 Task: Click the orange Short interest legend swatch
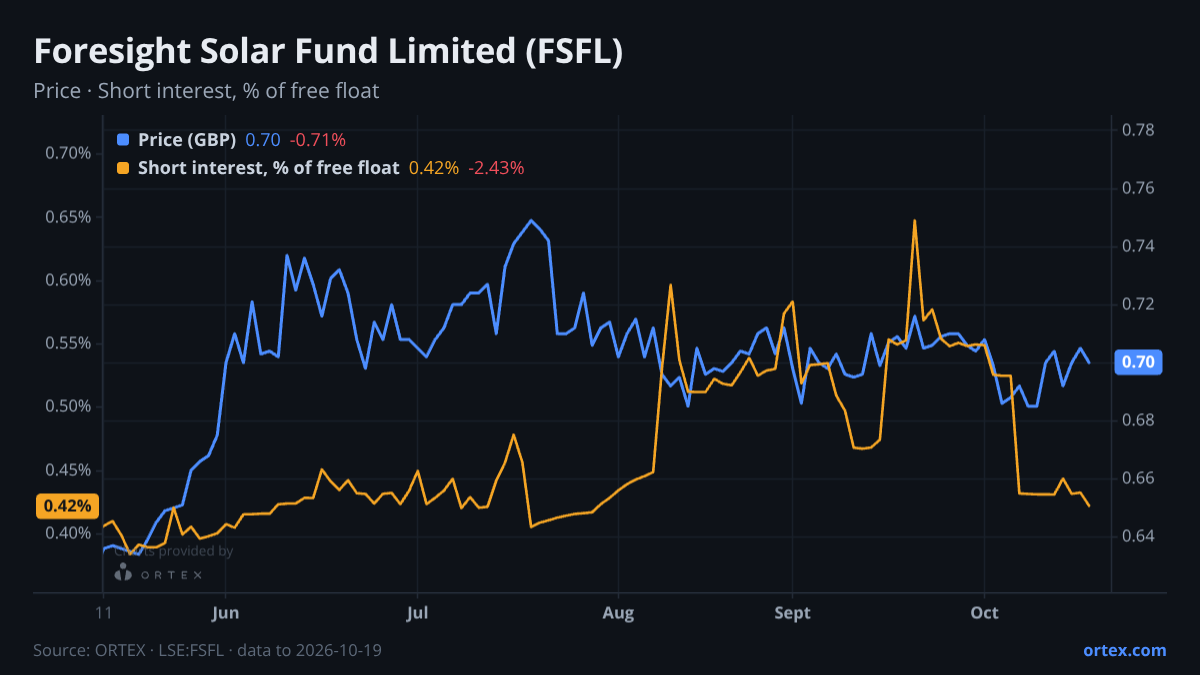123,168
